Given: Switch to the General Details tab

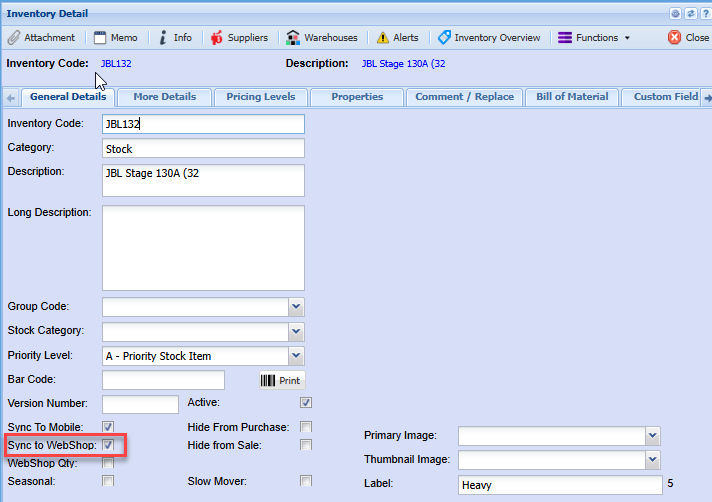Looking at the screenshot, I should [x=68, y=97].
